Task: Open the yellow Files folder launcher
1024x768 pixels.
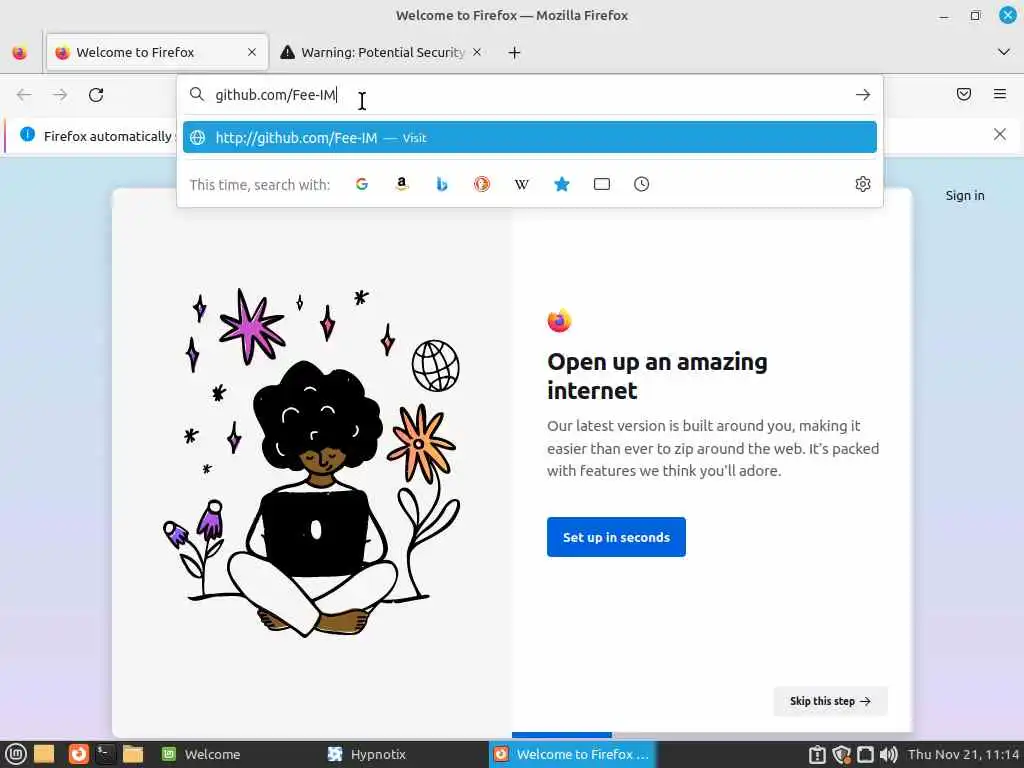Action: 133,754
